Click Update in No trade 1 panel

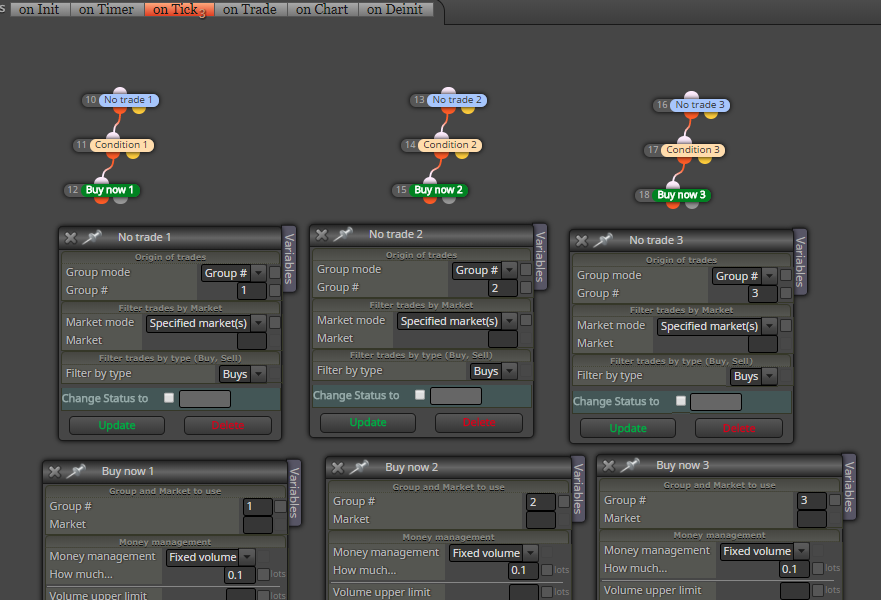click(117, 425)
